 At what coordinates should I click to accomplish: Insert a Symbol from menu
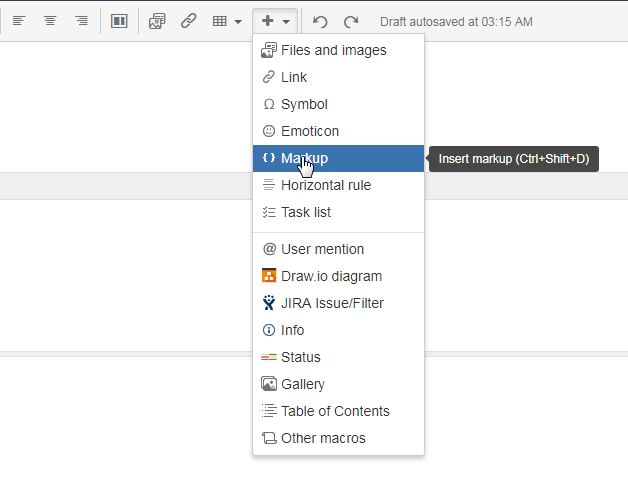[x=338, y=104]
